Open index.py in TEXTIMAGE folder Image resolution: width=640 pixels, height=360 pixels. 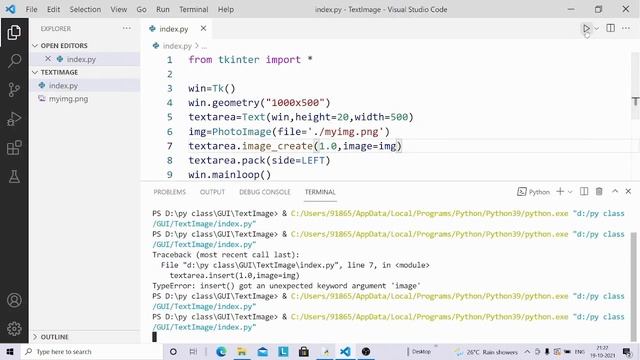(x=63, y=85)
